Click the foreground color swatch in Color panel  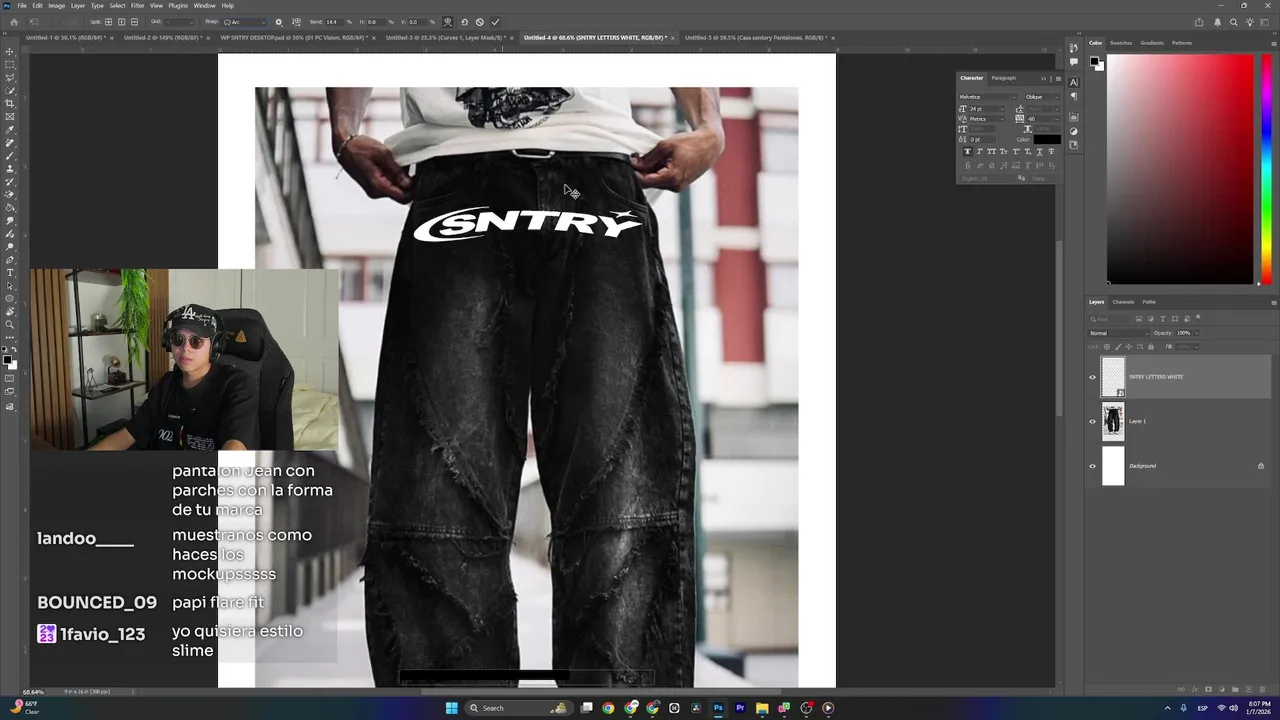[x=1095, y=62]
